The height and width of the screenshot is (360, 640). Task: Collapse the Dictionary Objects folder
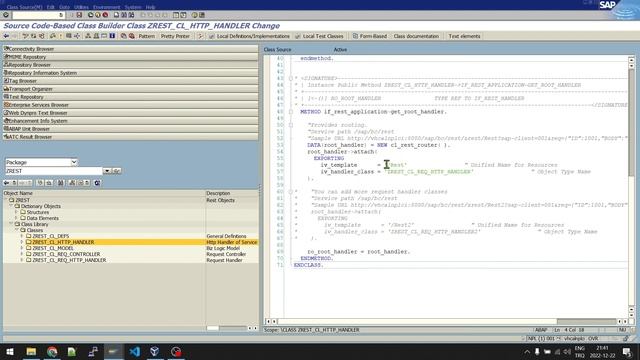coord(11,206)
